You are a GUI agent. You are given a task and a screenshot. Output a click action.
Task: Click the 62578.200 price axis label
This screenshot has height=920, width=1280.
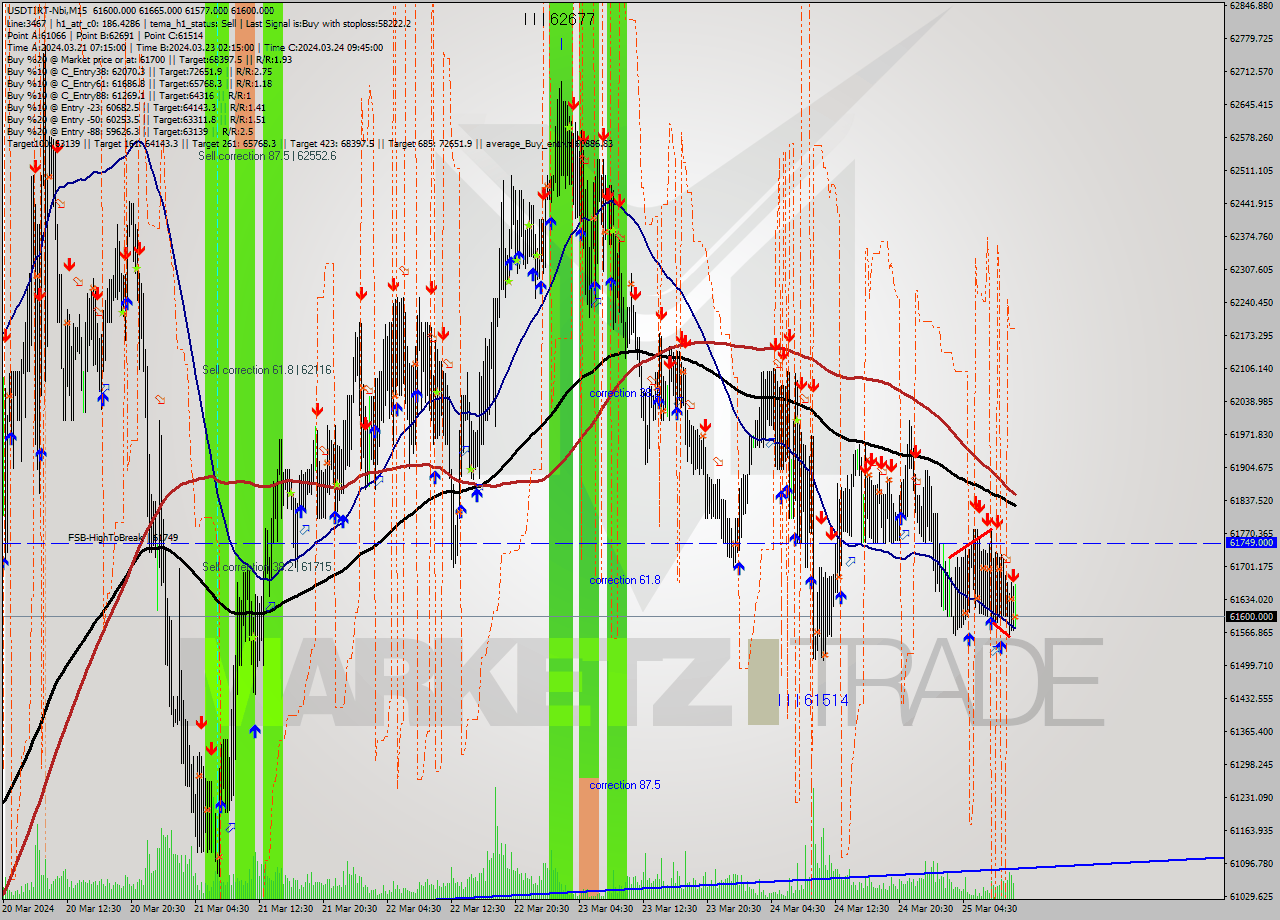point(1251,138)
